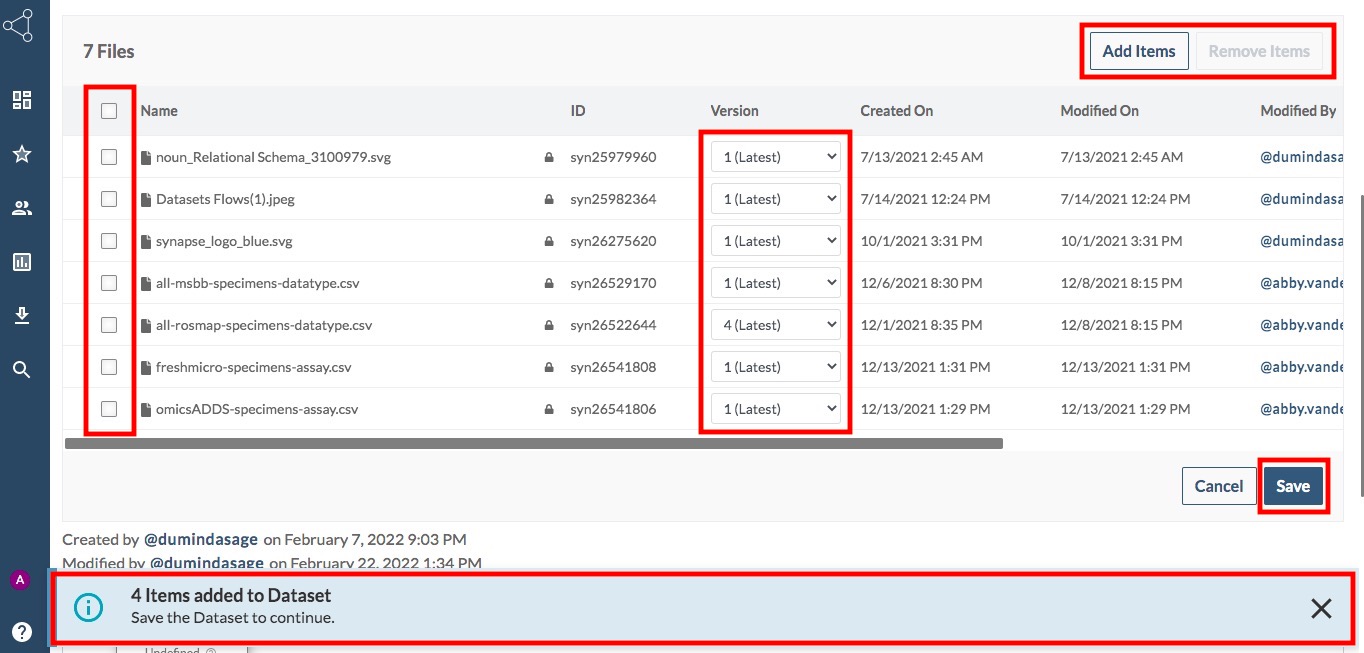Select the Favorites star icon

click(22, 153)
